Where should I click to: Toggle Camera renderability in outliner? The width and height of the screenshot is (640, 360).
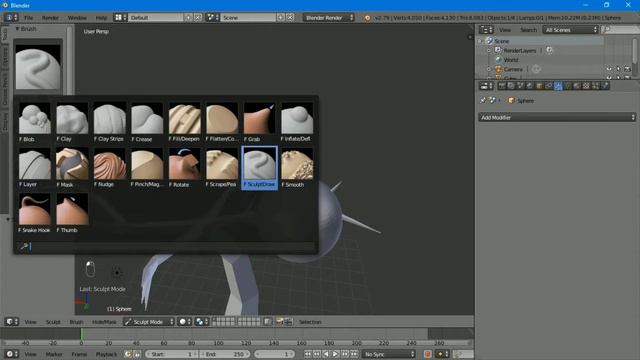[x=627, y=69]
